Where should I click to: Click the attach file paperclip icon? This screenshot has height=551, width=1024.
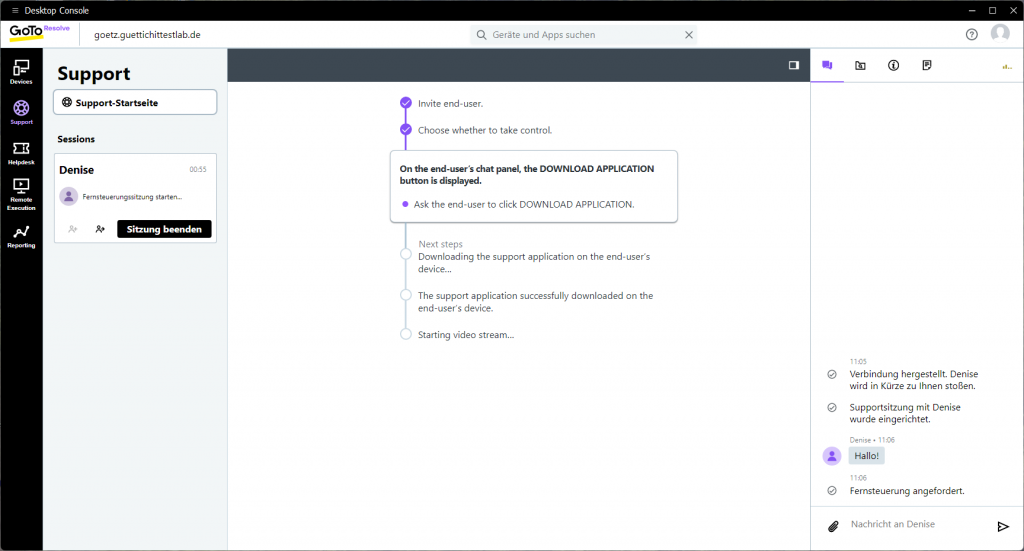832,526
